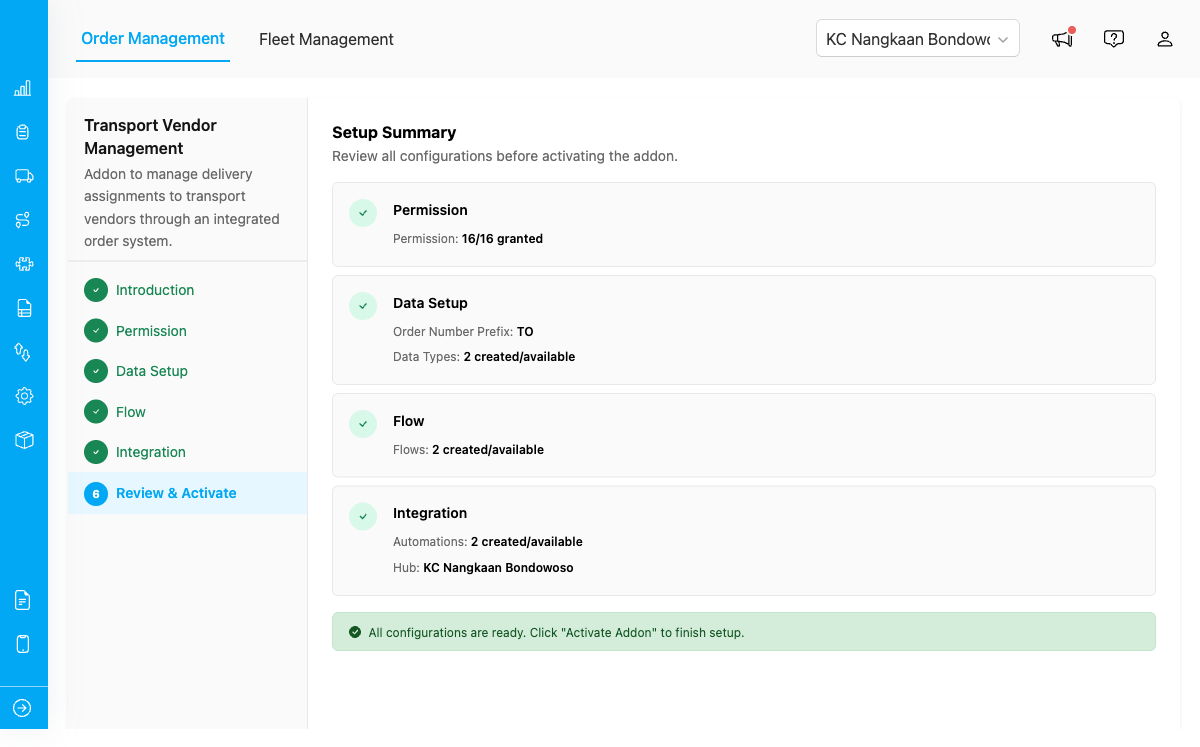The image size is (1200, 747).
Task: Open the package box sidebar icon
Action: point(23,440)
